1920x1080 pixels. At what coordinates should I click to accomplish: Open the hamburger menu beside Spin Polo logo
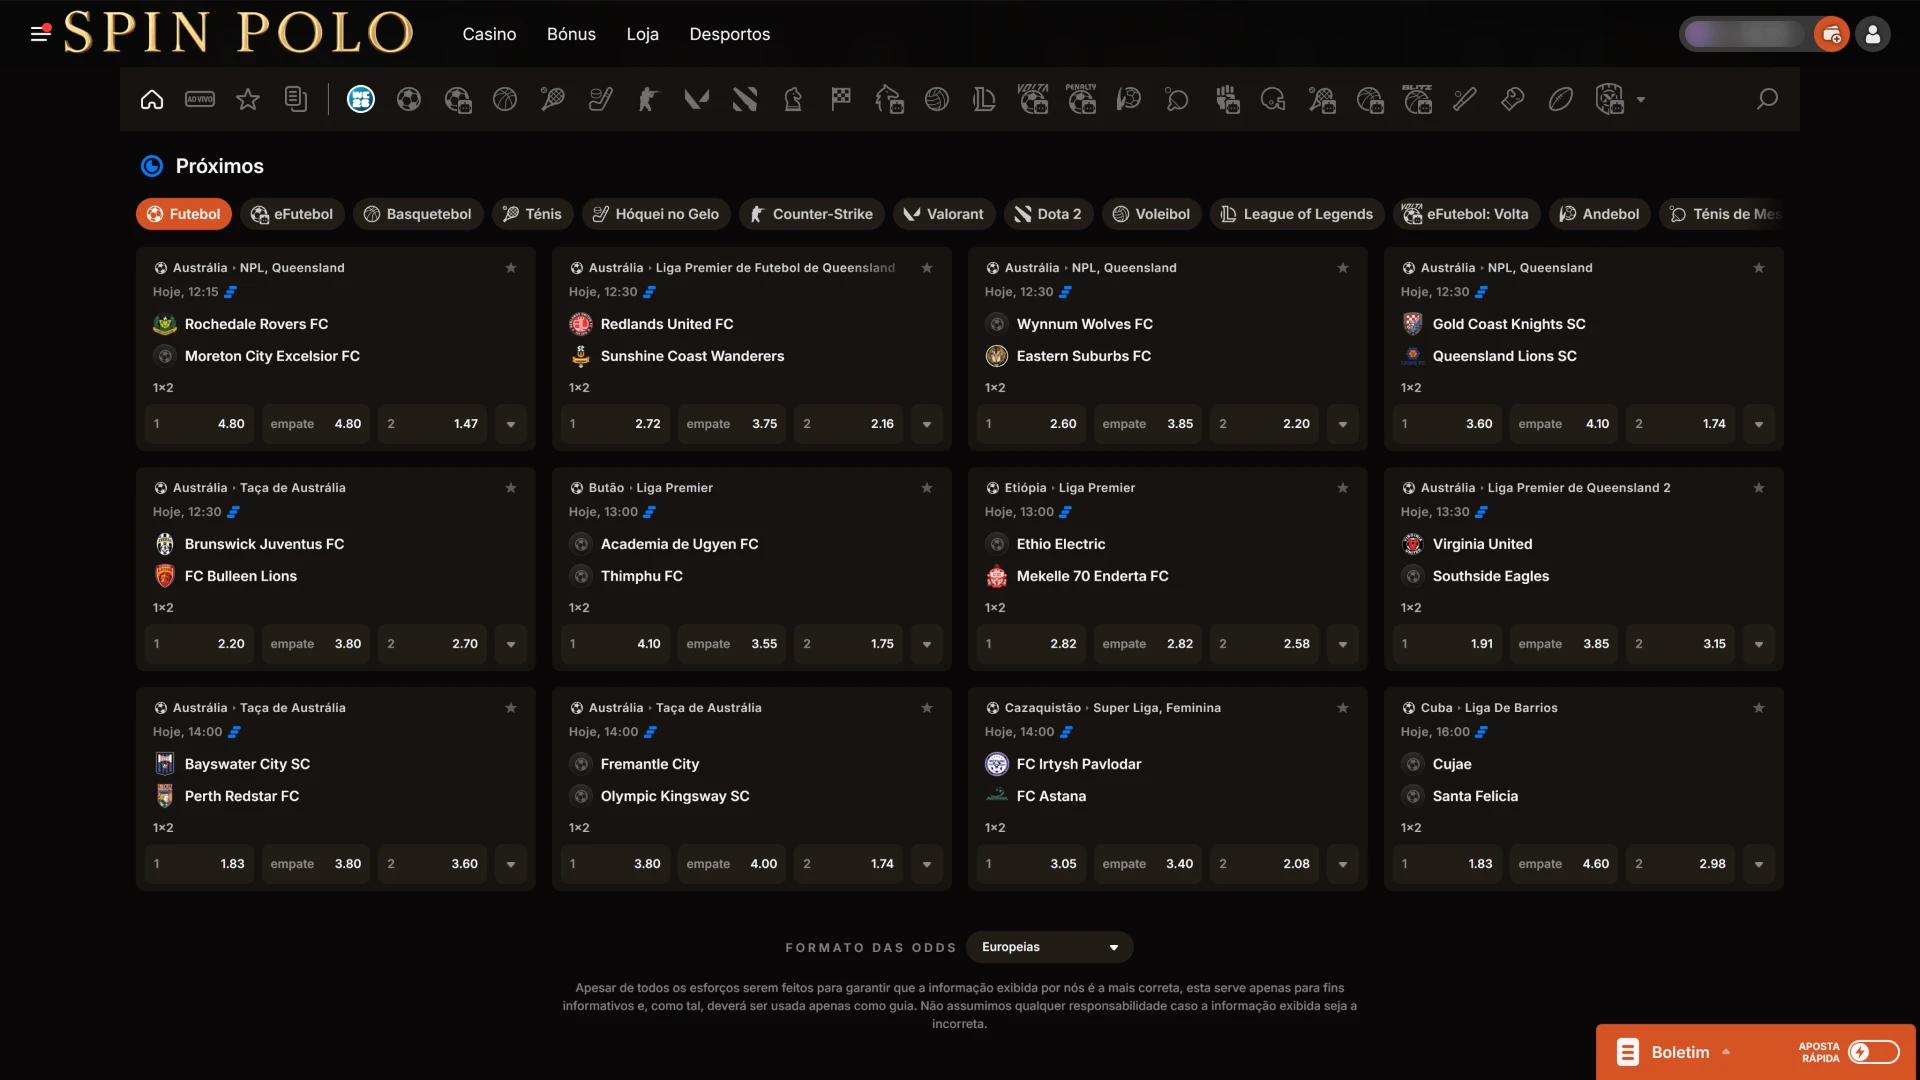[x=40, y=33]
